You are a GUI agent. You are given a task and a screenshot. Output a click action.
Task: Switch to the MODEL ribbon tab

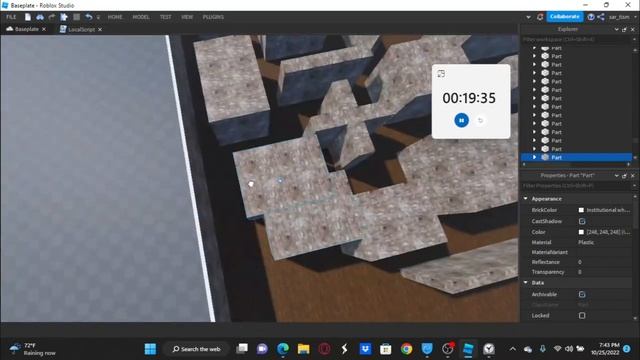(141, 17)
